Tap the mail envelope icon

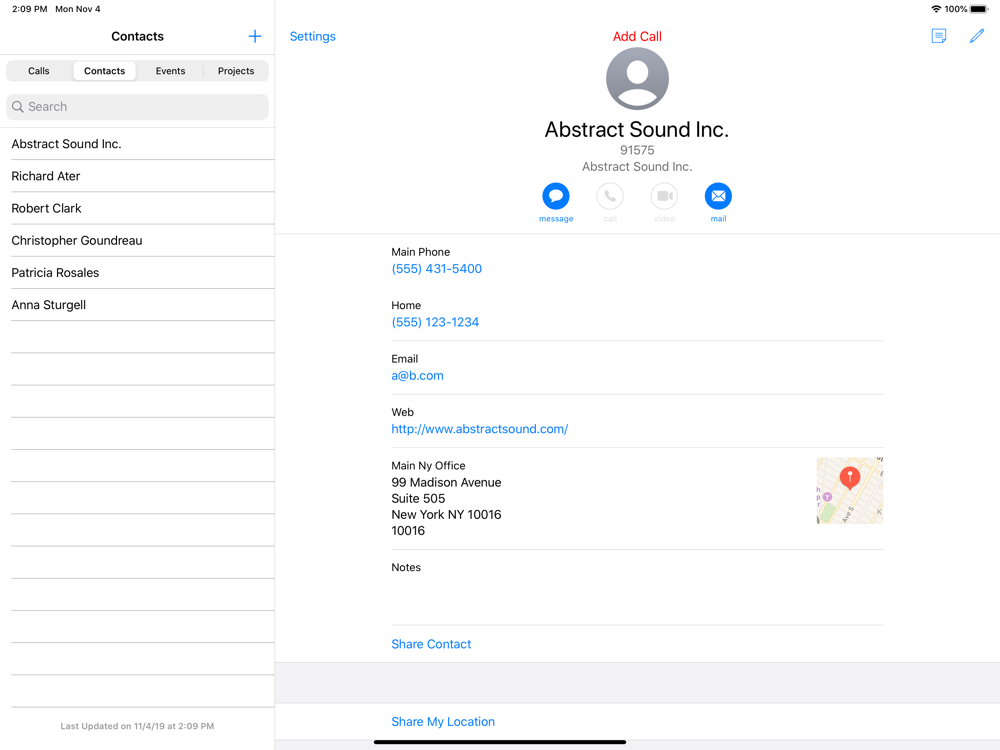pos(718,196)
